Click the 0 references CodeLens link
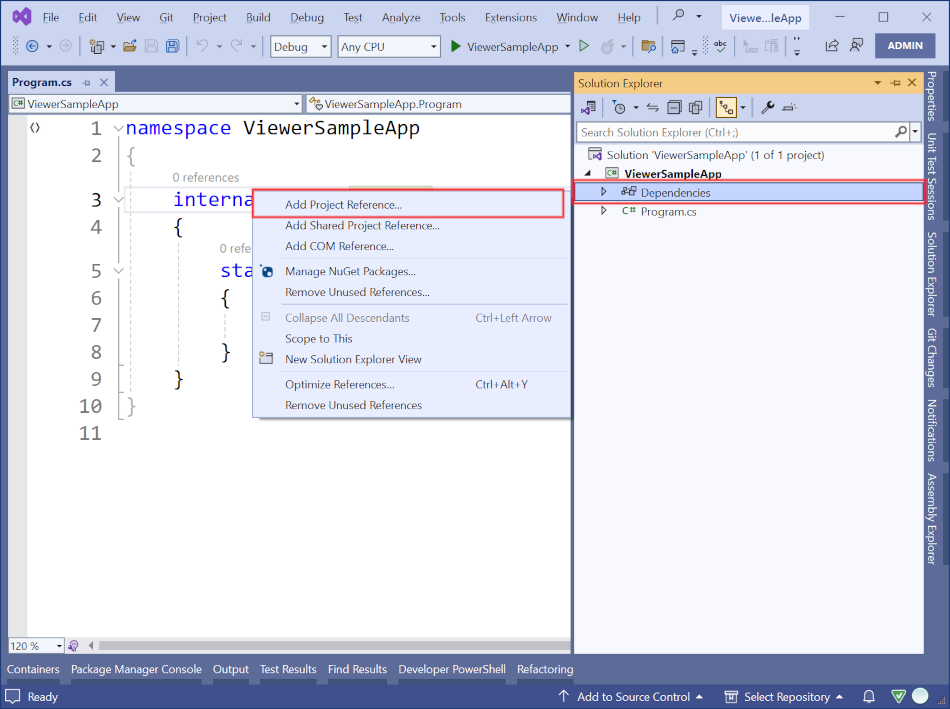This screenshot has width=950, height=709. pos(205,177)
